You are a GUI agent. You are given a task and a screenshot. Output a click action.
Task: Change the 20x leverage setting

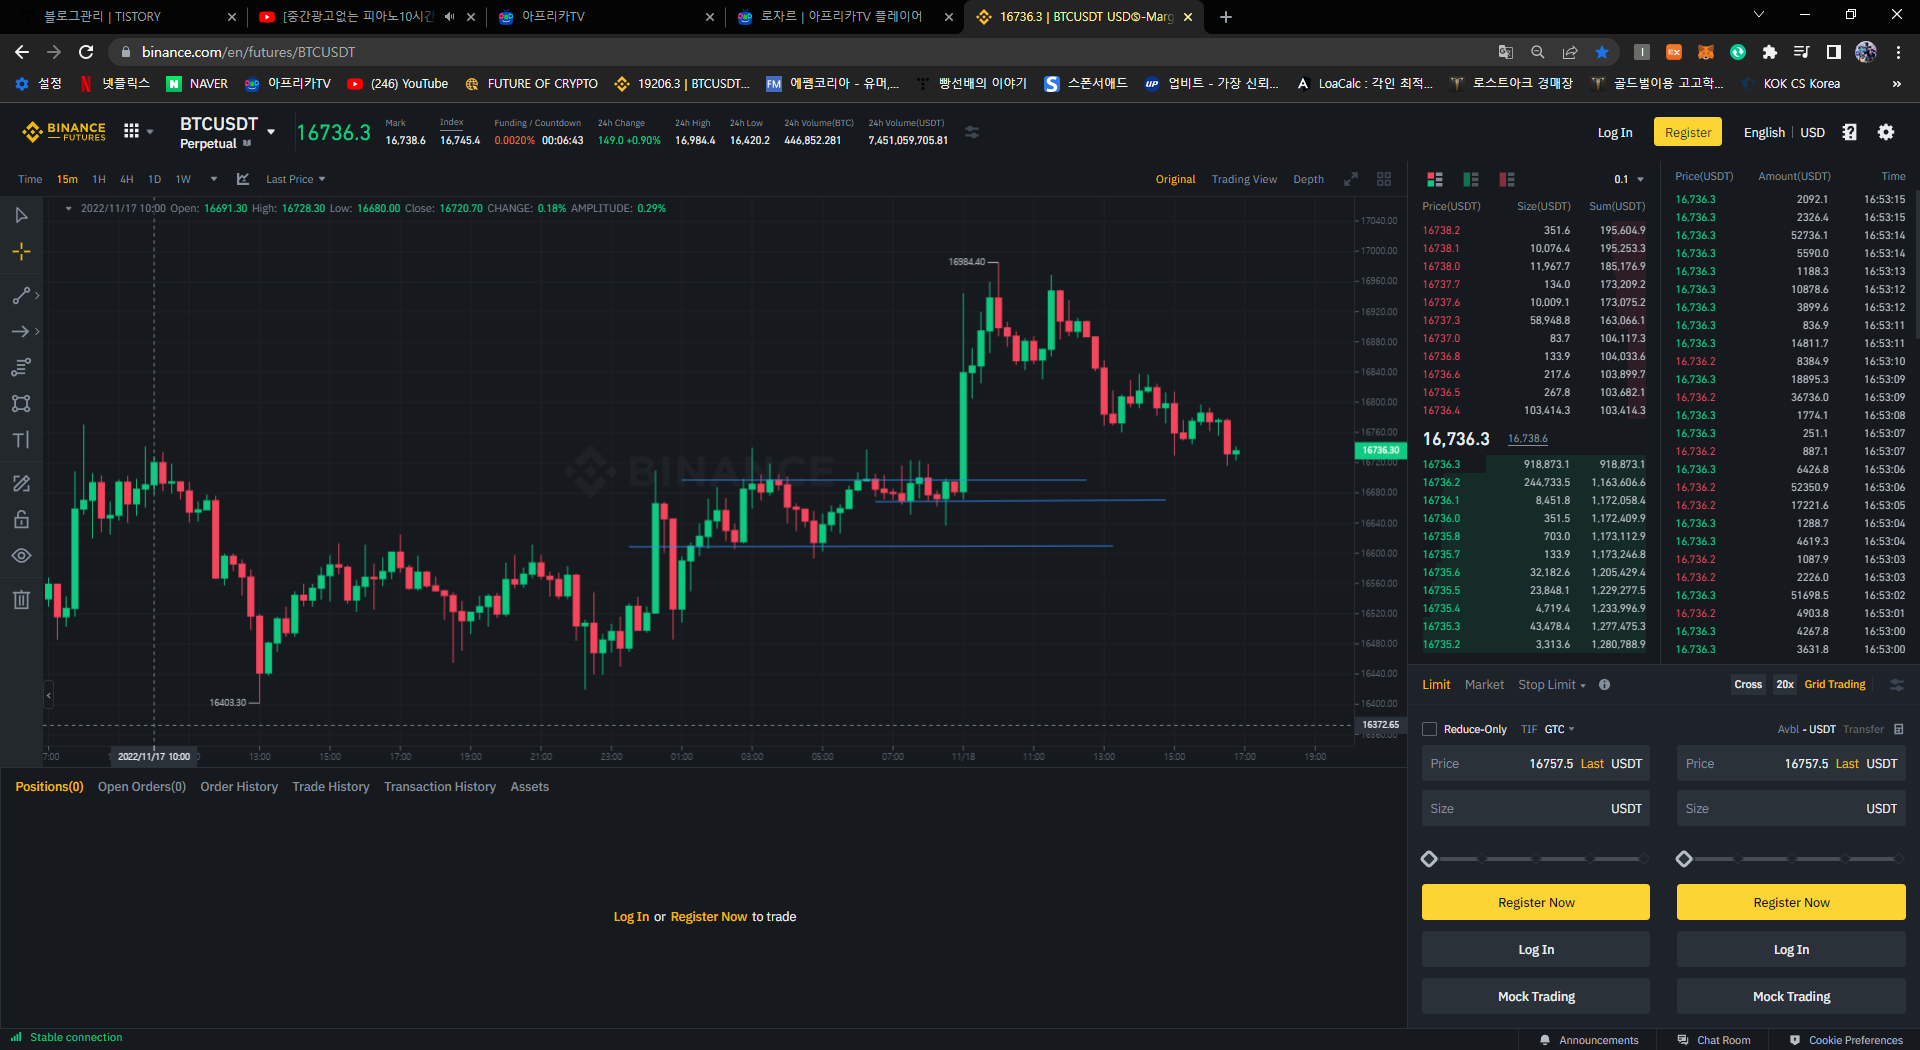pos(1785,685)
